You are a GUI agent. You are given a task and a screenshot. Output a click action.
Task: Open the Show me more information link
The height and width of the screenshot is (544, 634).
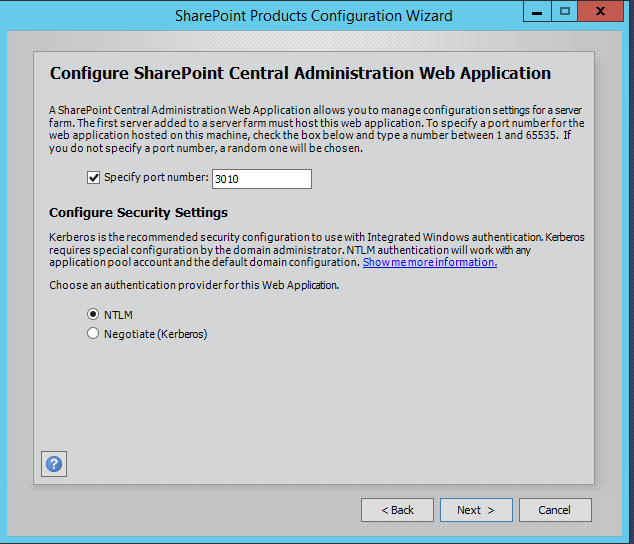pos(429,262)
